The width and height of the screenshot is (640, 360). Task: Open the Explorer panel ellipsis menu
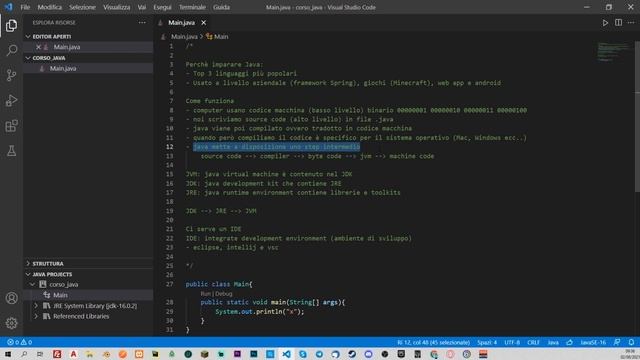pos(142,22)
